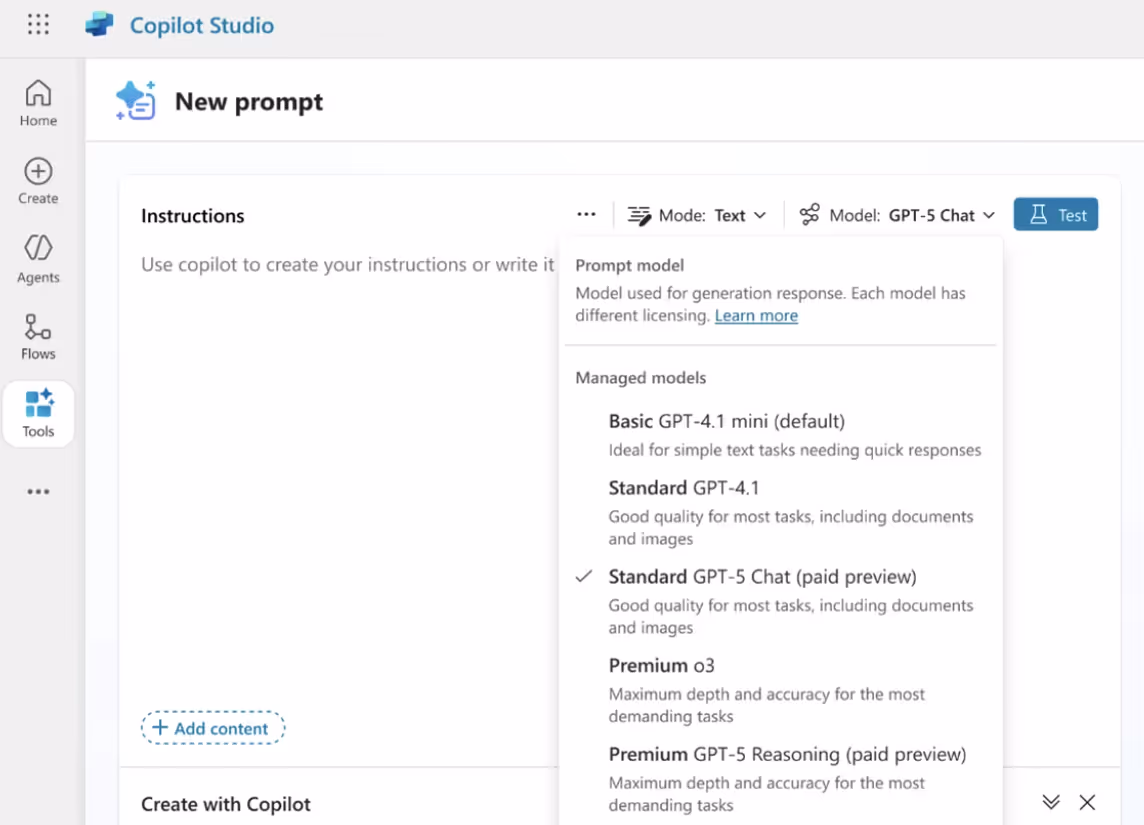Click Add content button

pyautogui.click(x=212, y=728)
